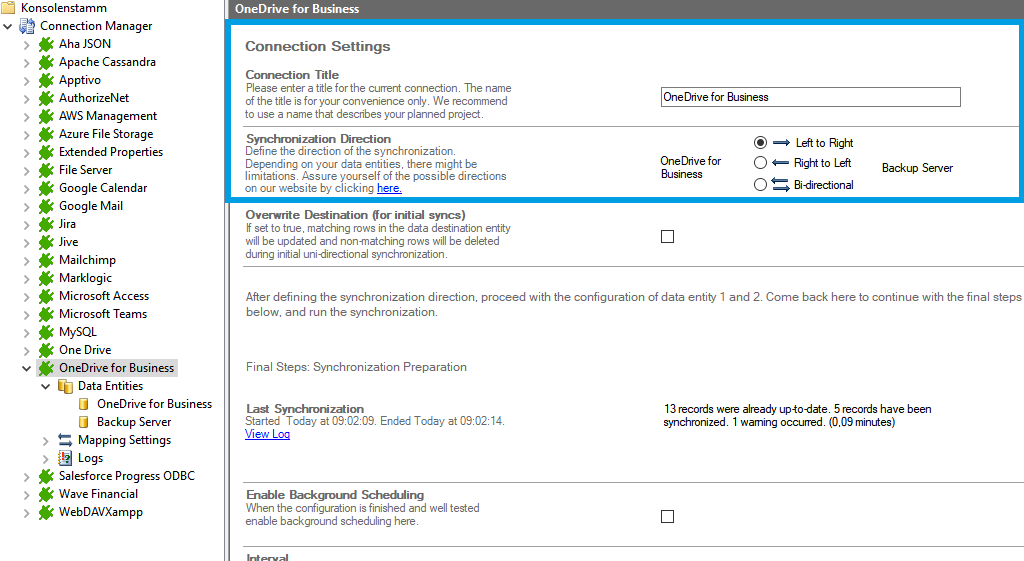This screenshot has width=1024, height=561.
Task: Enable the Overwrite Destination checkbox
Action: tap(668, 237)
